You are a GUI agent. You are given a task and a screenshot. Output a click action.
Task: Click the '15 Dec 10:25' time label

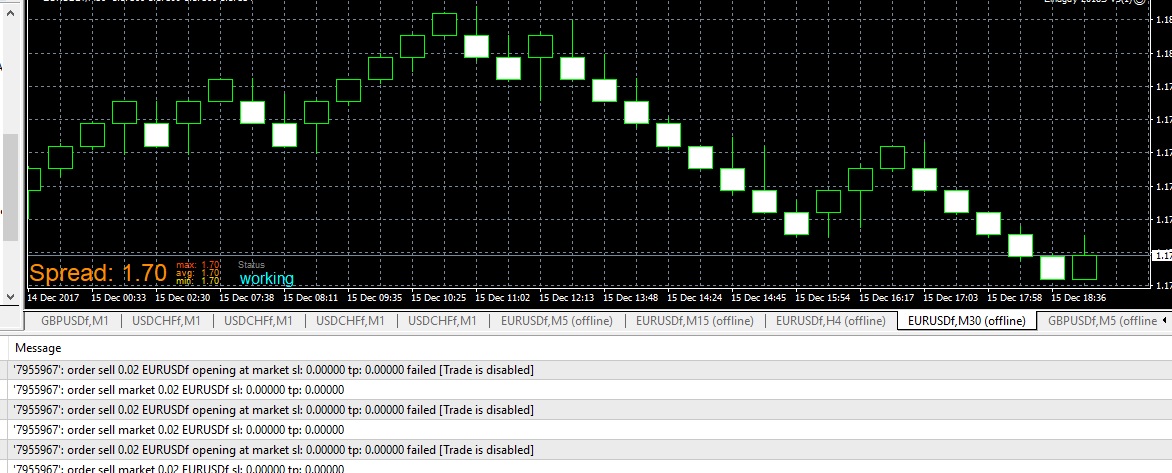pos(439,297)
